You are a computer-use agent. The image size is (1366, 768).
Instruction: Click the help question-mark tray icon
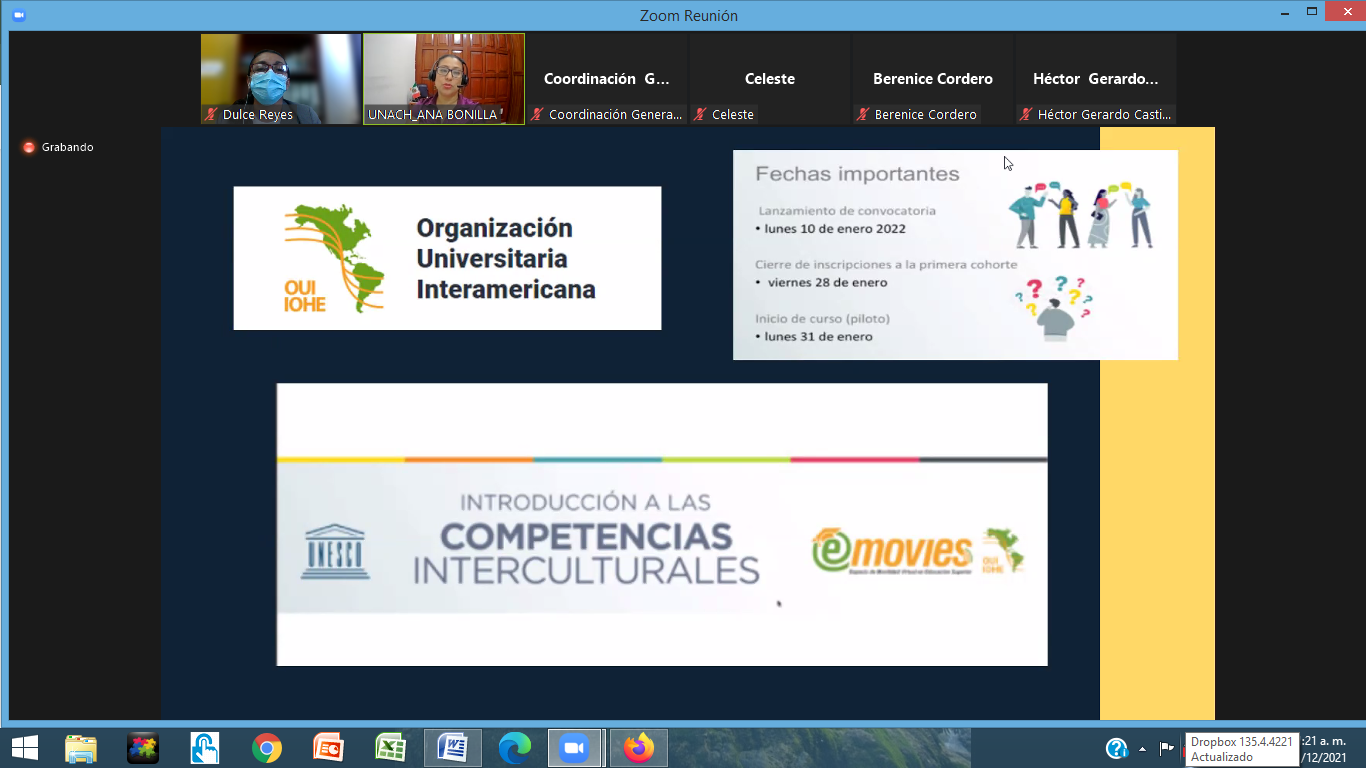click(x=1117, y=748)
